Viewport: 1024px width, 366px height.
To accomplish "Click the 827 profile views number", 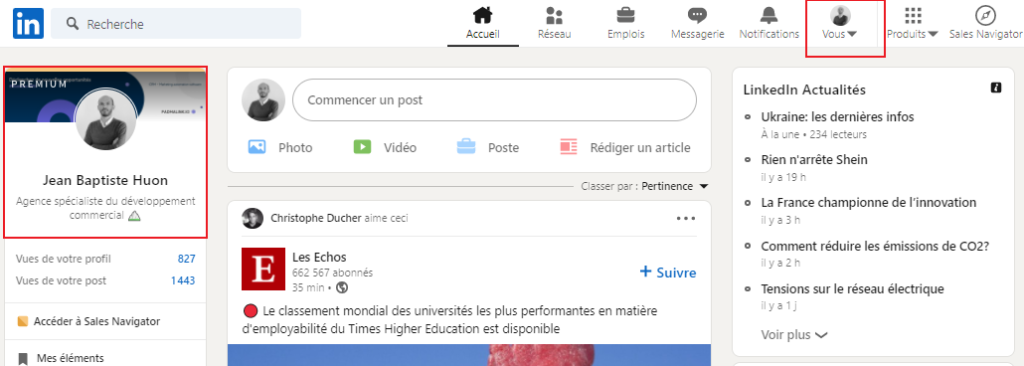I will (187, 259).
